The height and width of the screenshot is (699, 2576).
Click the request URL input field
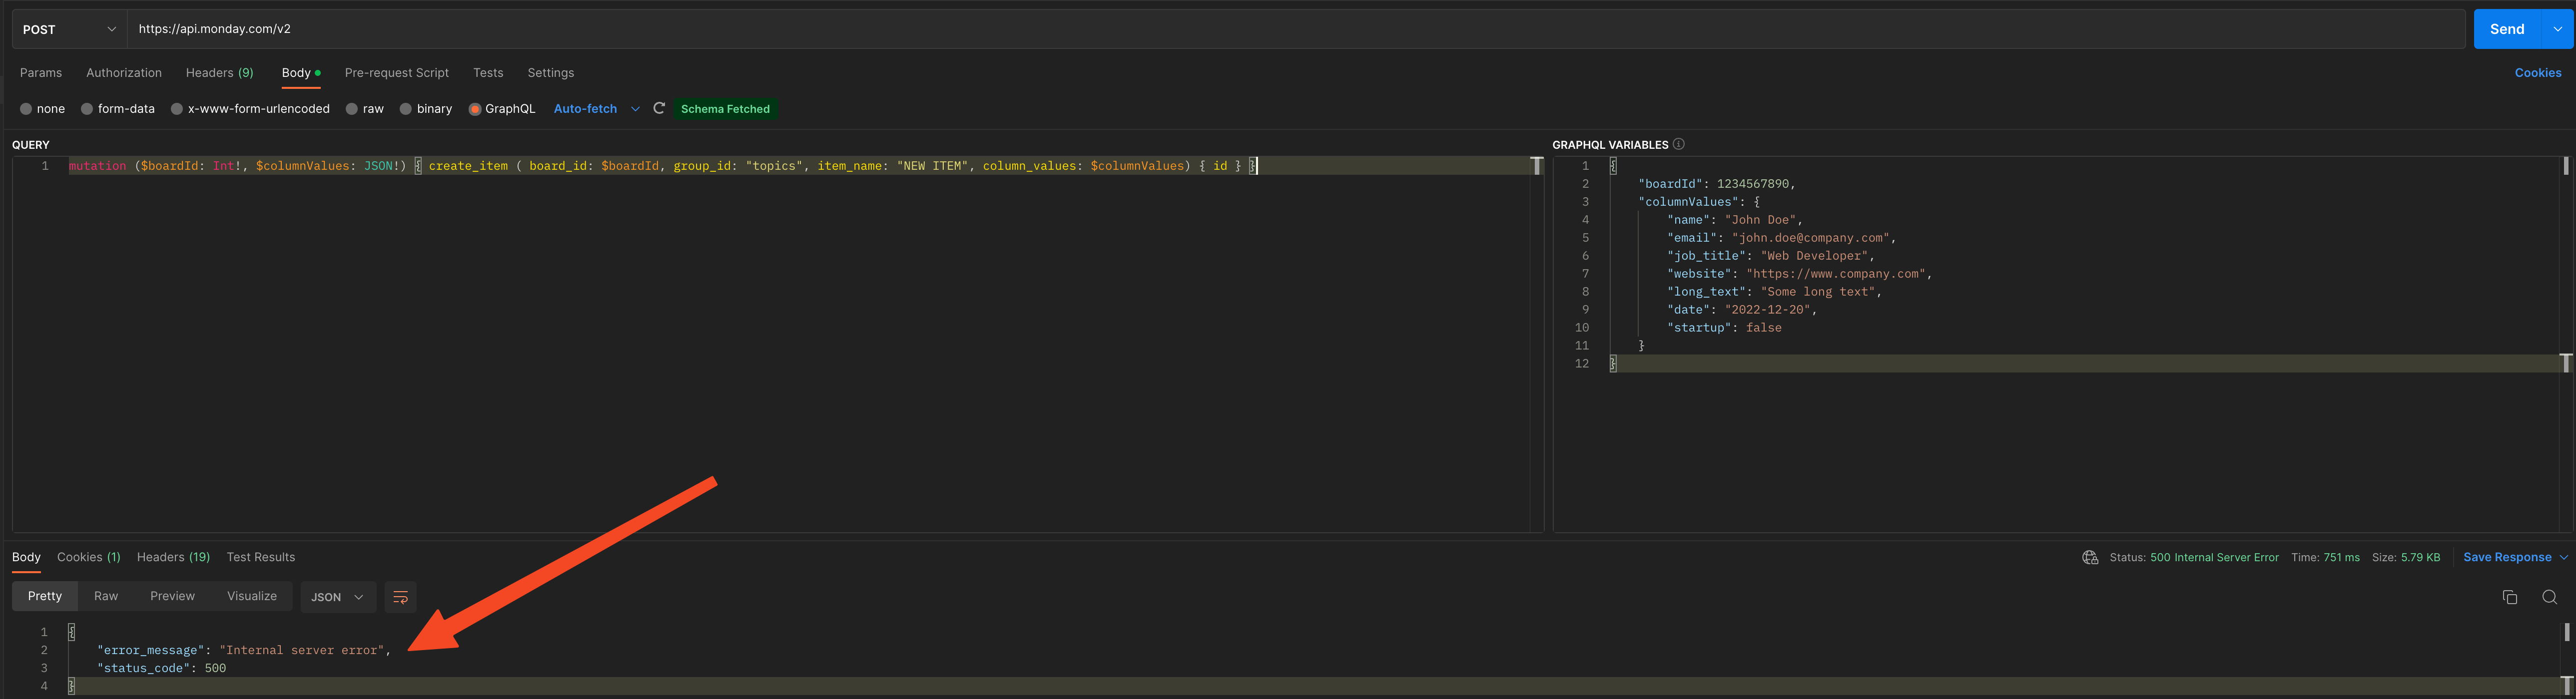click(1296, 29)
